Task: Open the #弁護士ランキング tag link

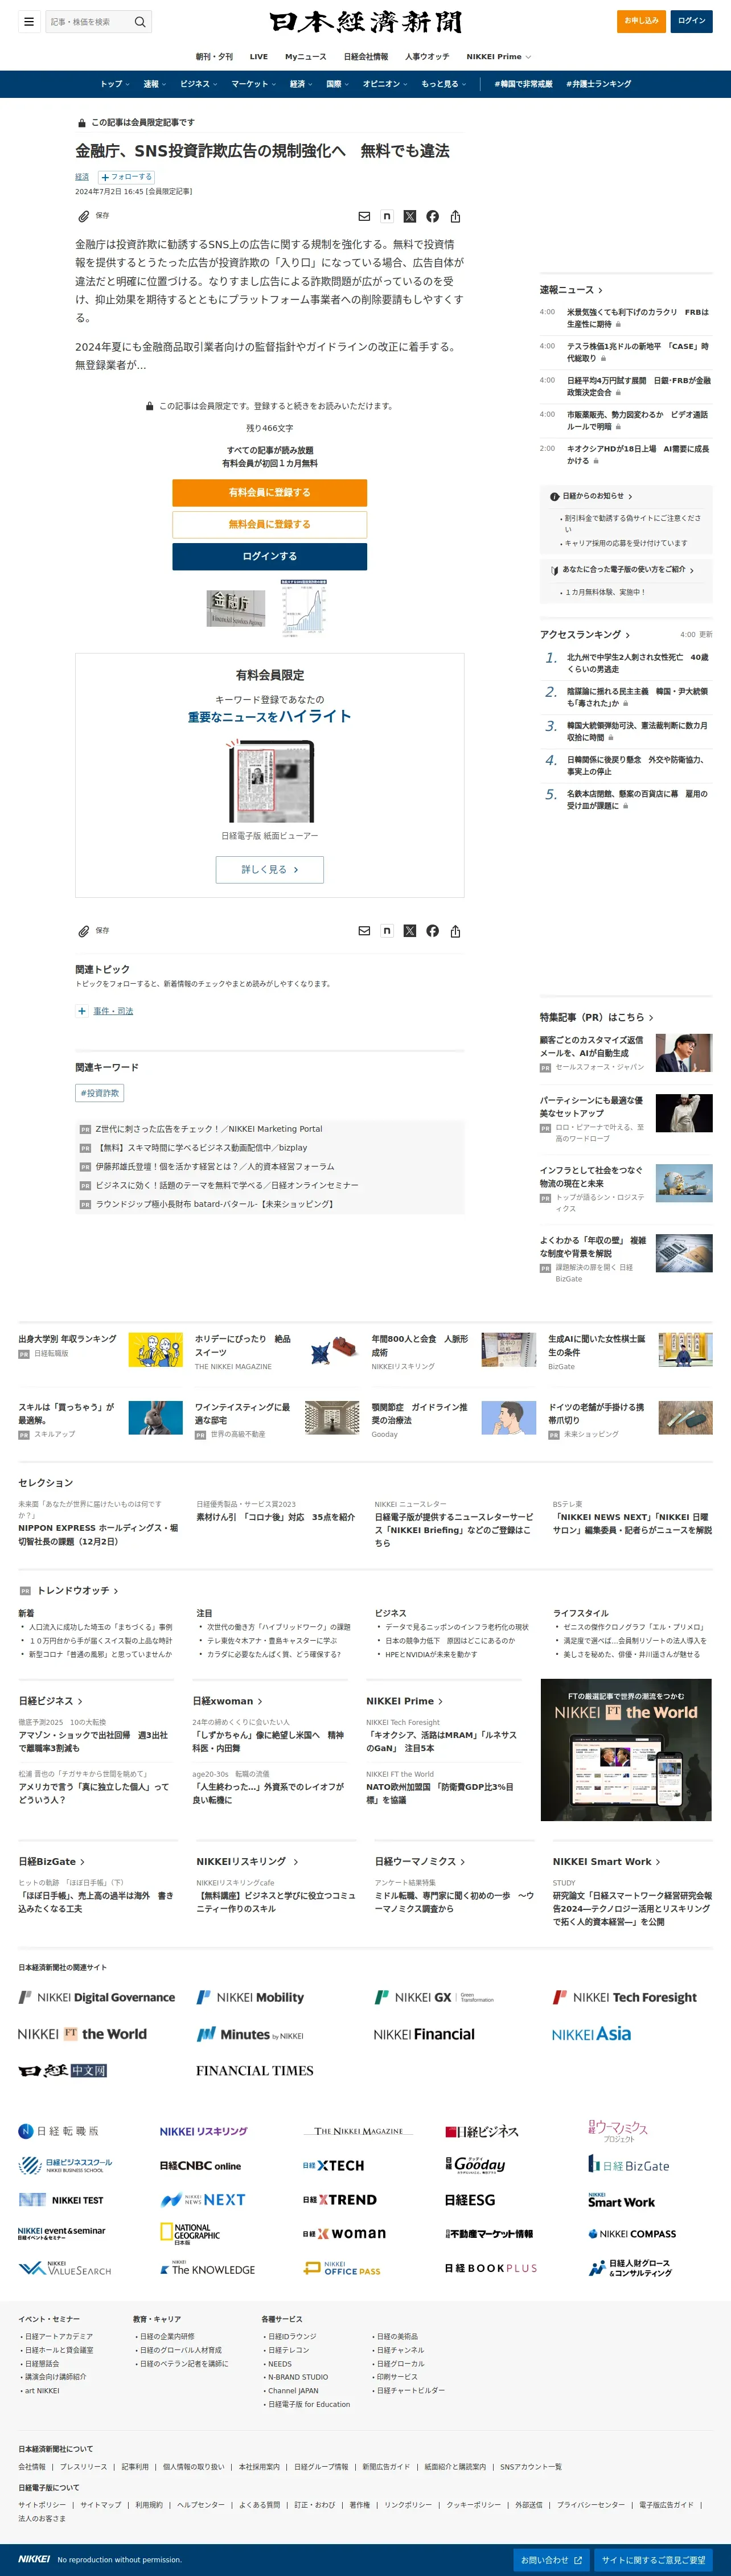Action: [x=599, y=84]
